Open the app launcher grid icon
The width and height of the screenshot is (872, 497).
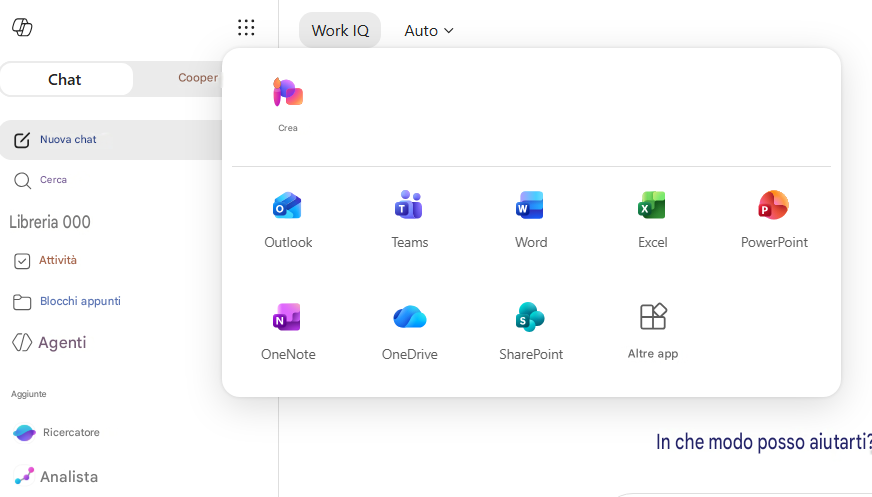(x=246, y=27)
